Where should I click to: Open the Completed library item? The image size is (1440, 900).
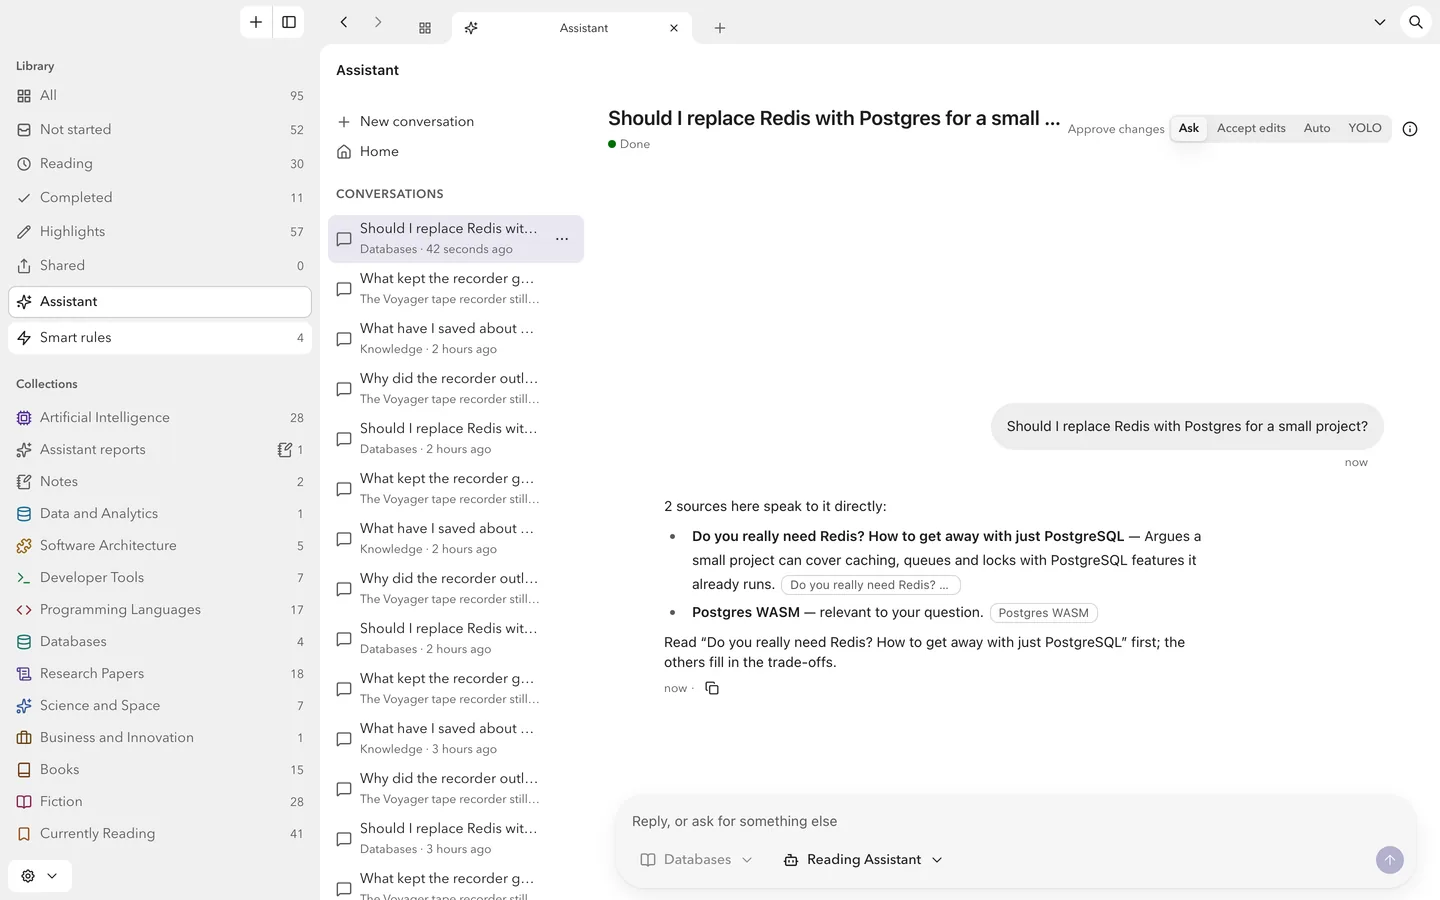point(160,198)
